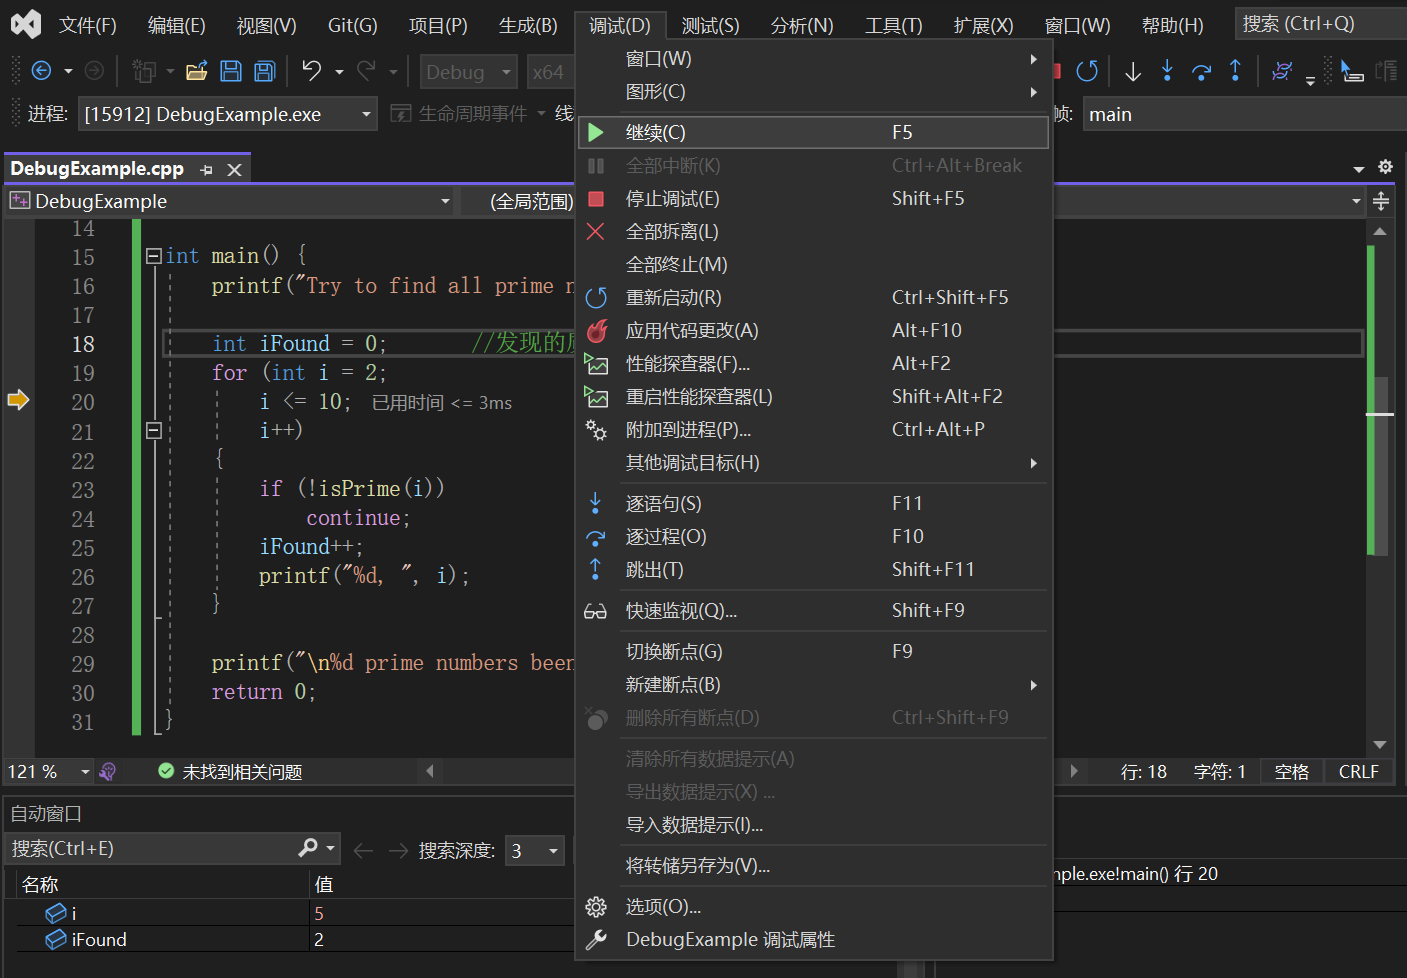
Task: Open the DebugExample scope dropdown
Action: (x=231, y=201)
